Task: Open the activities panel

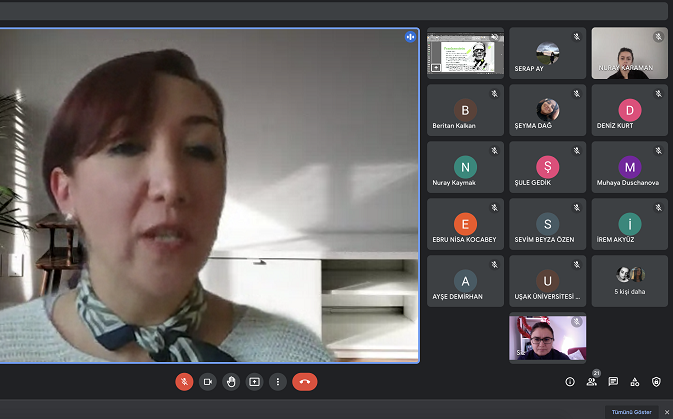Action: click(x=635, y=381)
